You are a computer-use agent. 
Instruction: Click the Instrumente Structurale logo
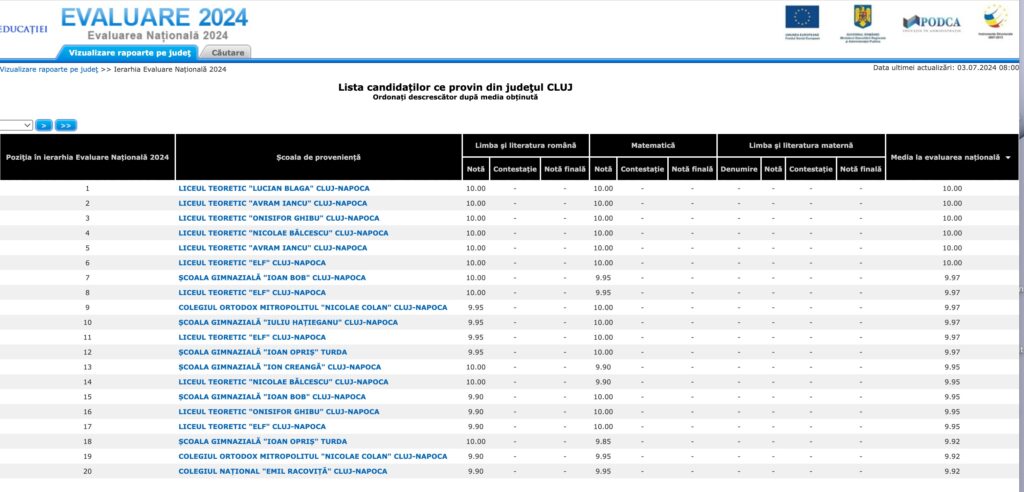pos(995,18)
